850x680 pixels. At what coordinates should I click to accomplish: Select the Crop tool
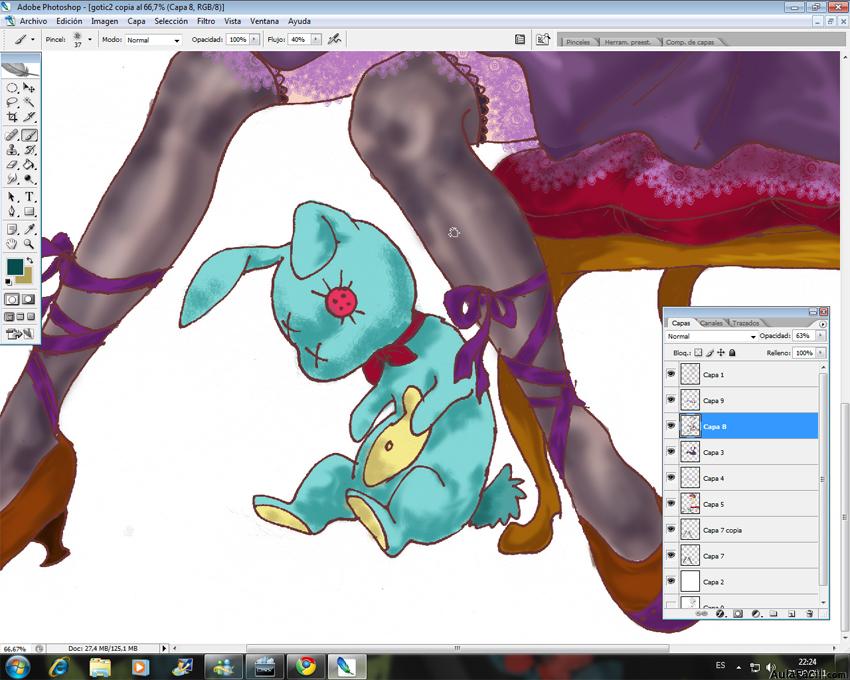click(12, 117)
